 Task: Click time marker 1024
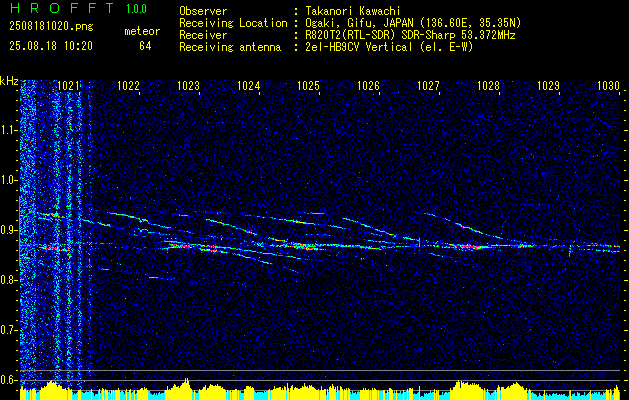[248, 86]
